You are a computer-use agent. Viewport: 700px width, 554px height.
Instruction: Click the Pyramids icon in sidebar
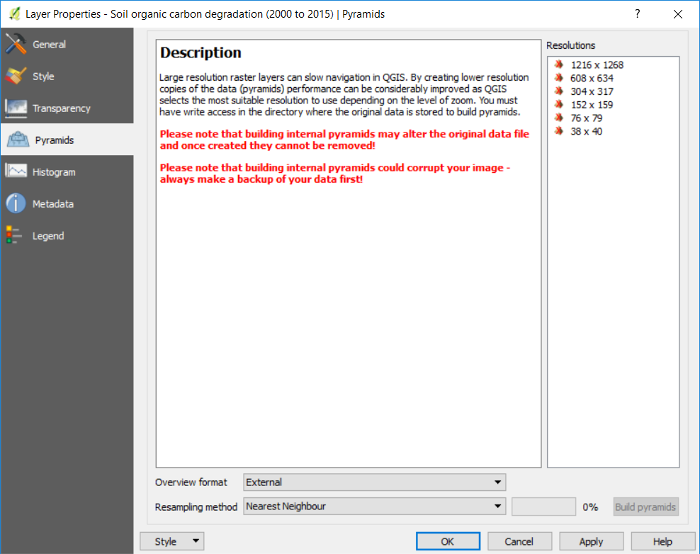[18, 140]
